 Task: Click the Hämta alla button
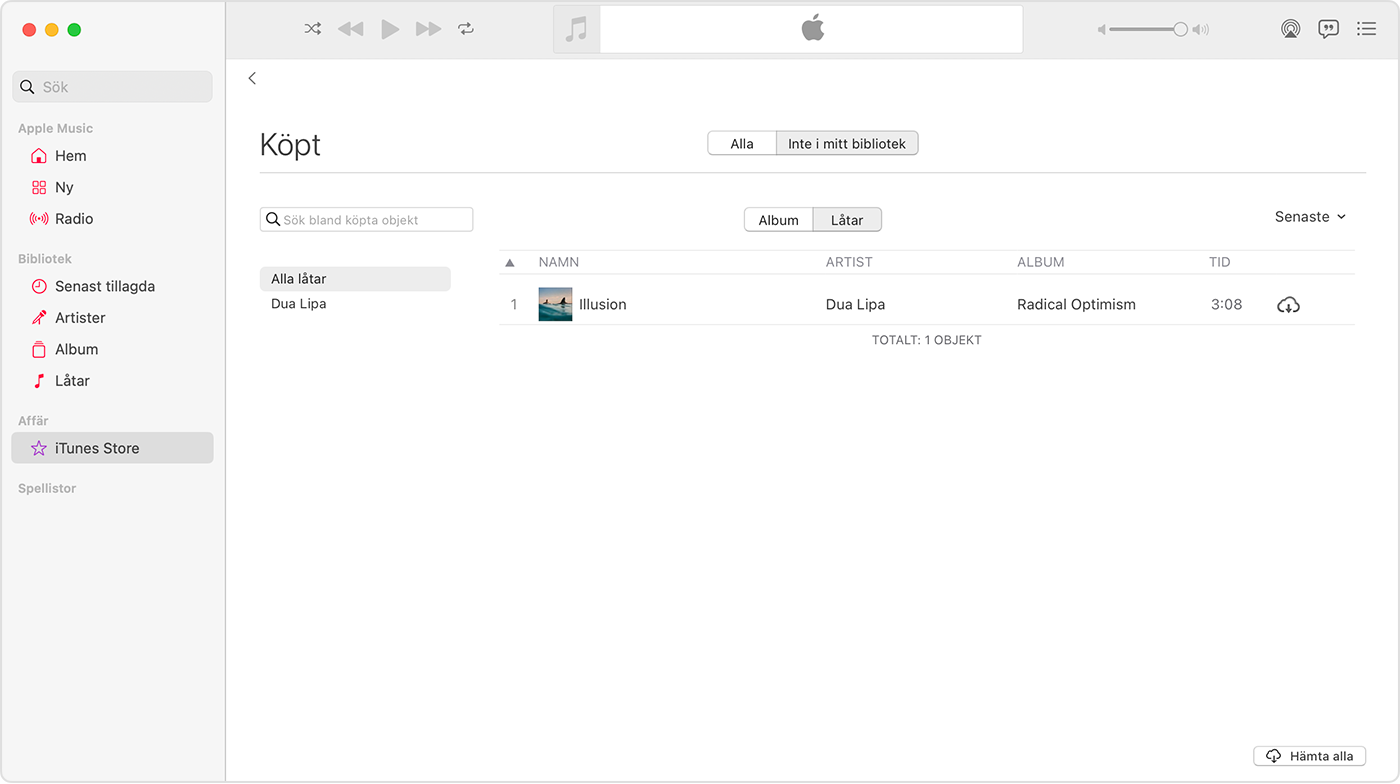(1309, 756)
